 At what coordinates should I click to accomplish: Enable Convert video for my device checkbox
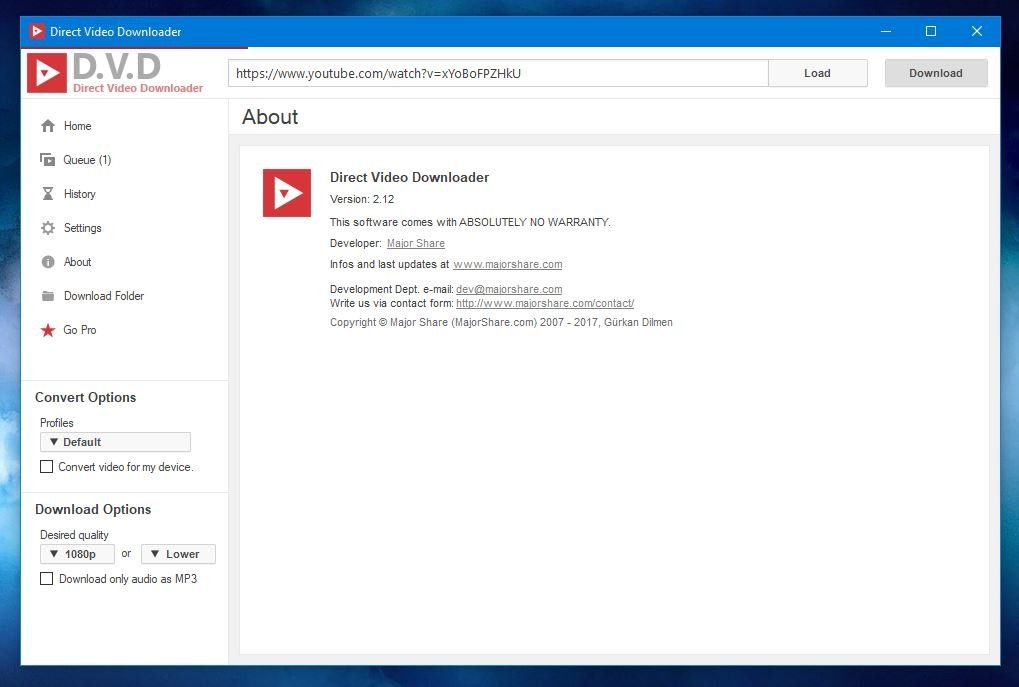47,467
